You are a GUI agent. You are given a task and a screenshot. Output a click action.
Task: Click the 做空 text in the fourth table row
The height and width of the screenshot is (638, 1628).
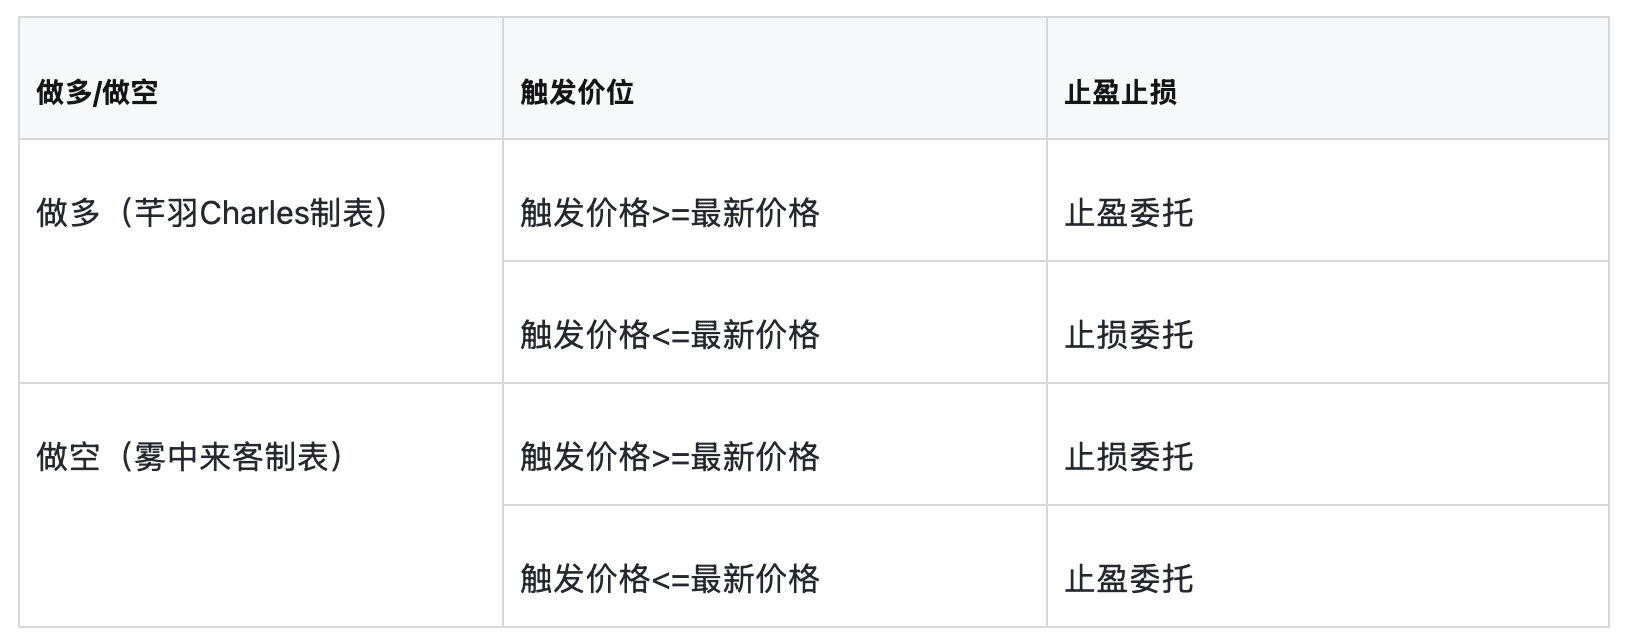[68, 457]
